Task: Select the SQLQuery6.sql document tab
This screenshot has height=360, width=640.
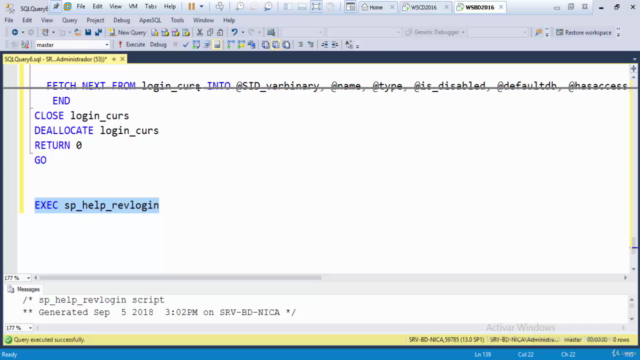Action: pyautogui.click(x=56, y=59)
